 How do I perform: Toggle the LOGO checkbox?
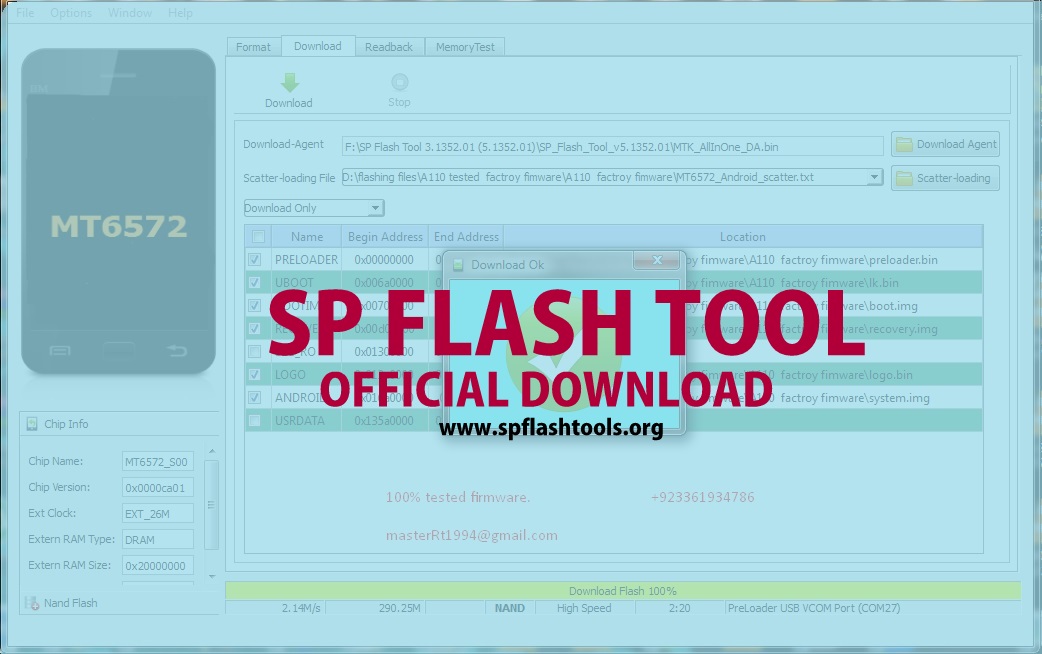pyautogui.click(x=255, y=374)
